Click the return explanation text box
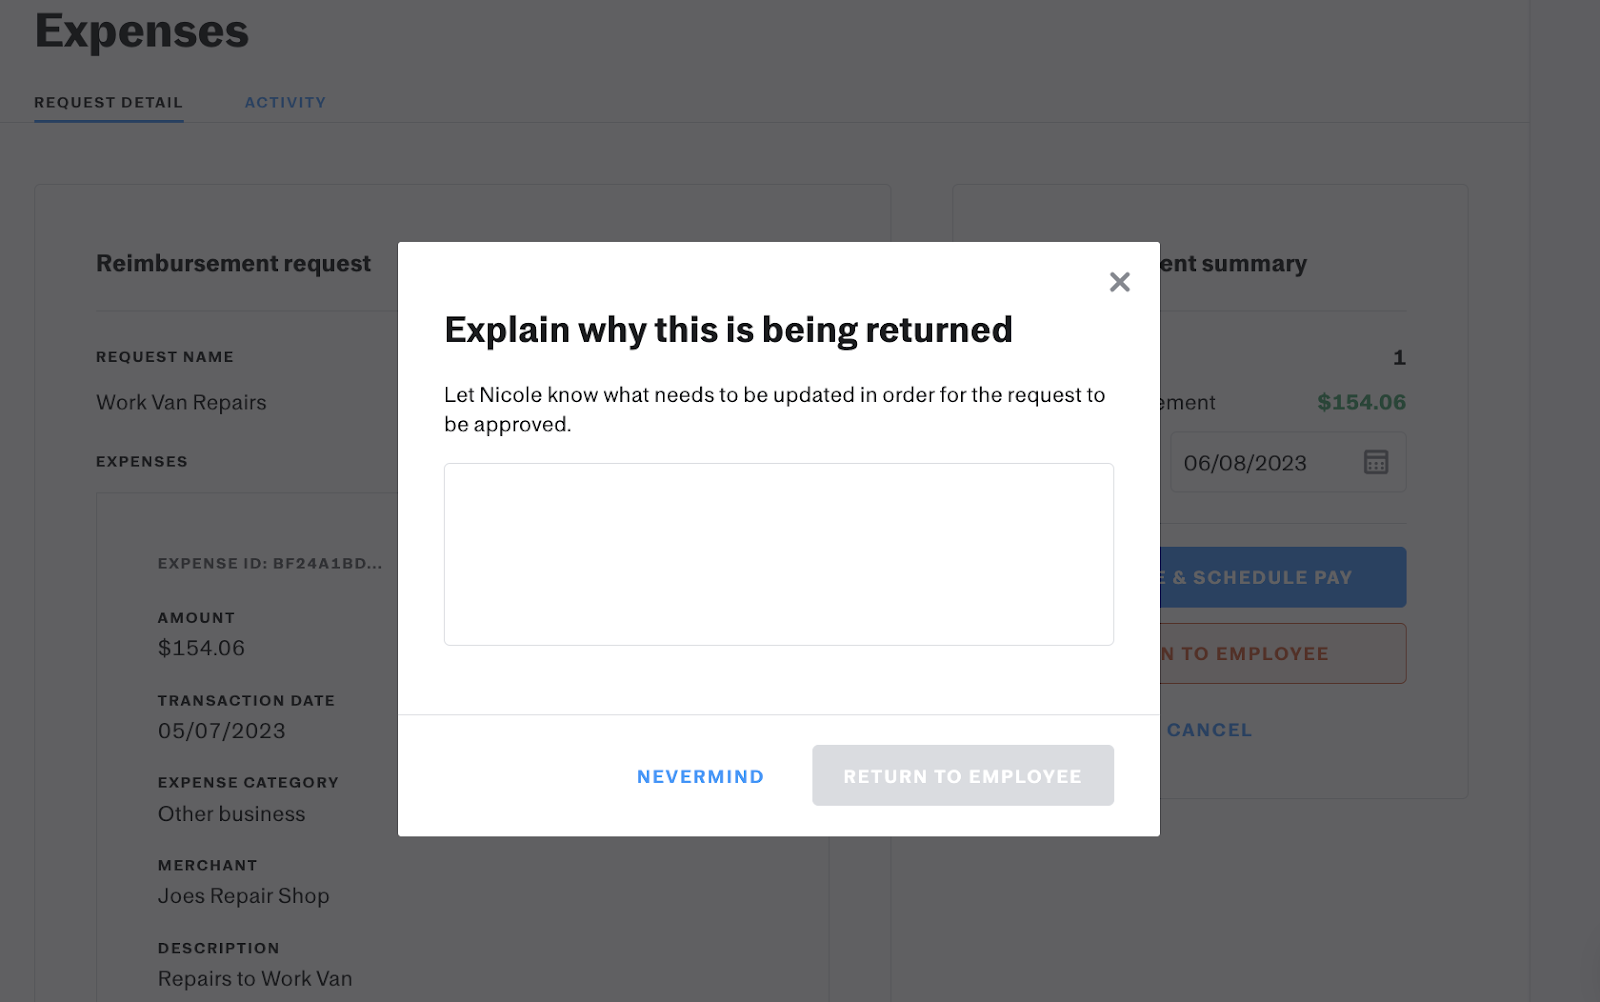 [778, 554]
